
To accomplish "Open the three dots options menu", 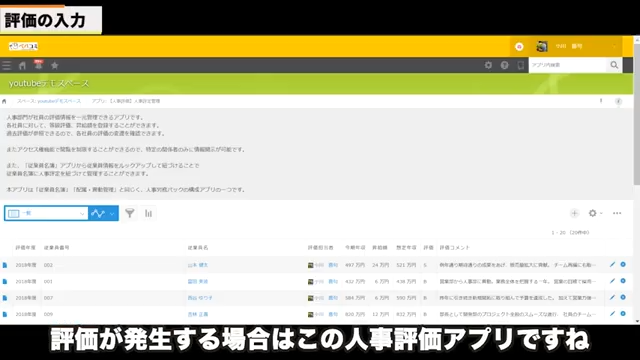I will click(x=617, y=213).
